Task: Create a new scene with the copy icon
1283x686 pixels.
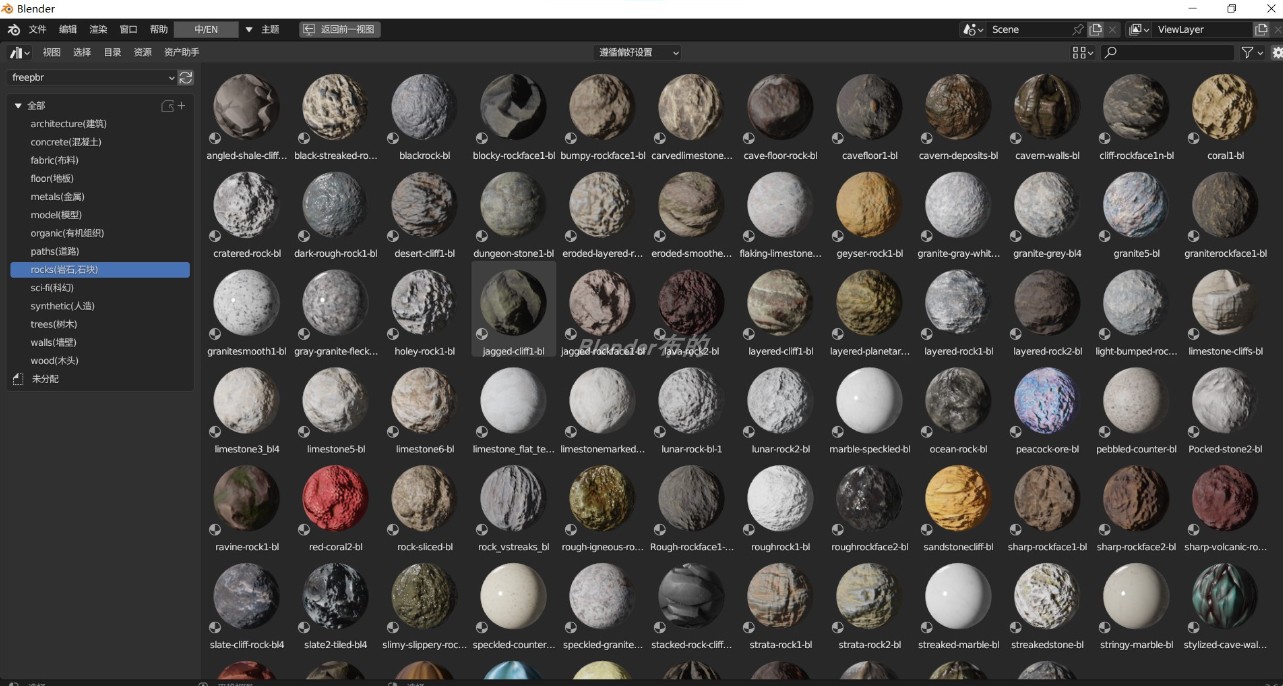Action: [x=1096, y=30]
